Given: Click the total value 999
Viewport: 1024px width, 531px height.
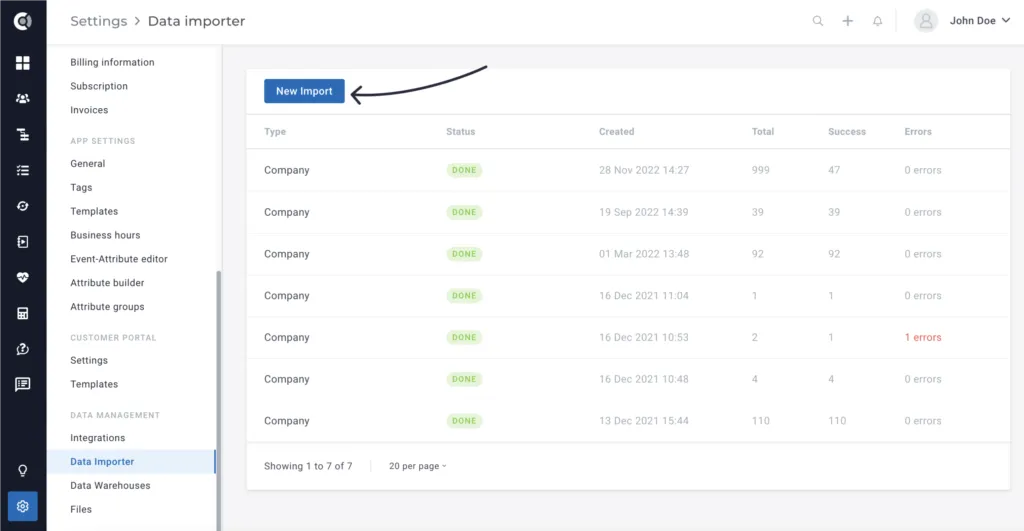Looking at the screenshot, I should click(x=761, y=170).
